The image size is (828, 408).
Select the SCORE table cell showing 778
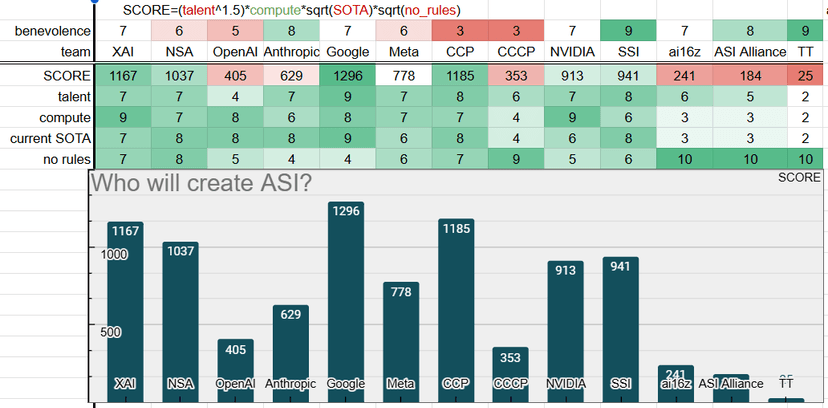click(x=403, y=76)
